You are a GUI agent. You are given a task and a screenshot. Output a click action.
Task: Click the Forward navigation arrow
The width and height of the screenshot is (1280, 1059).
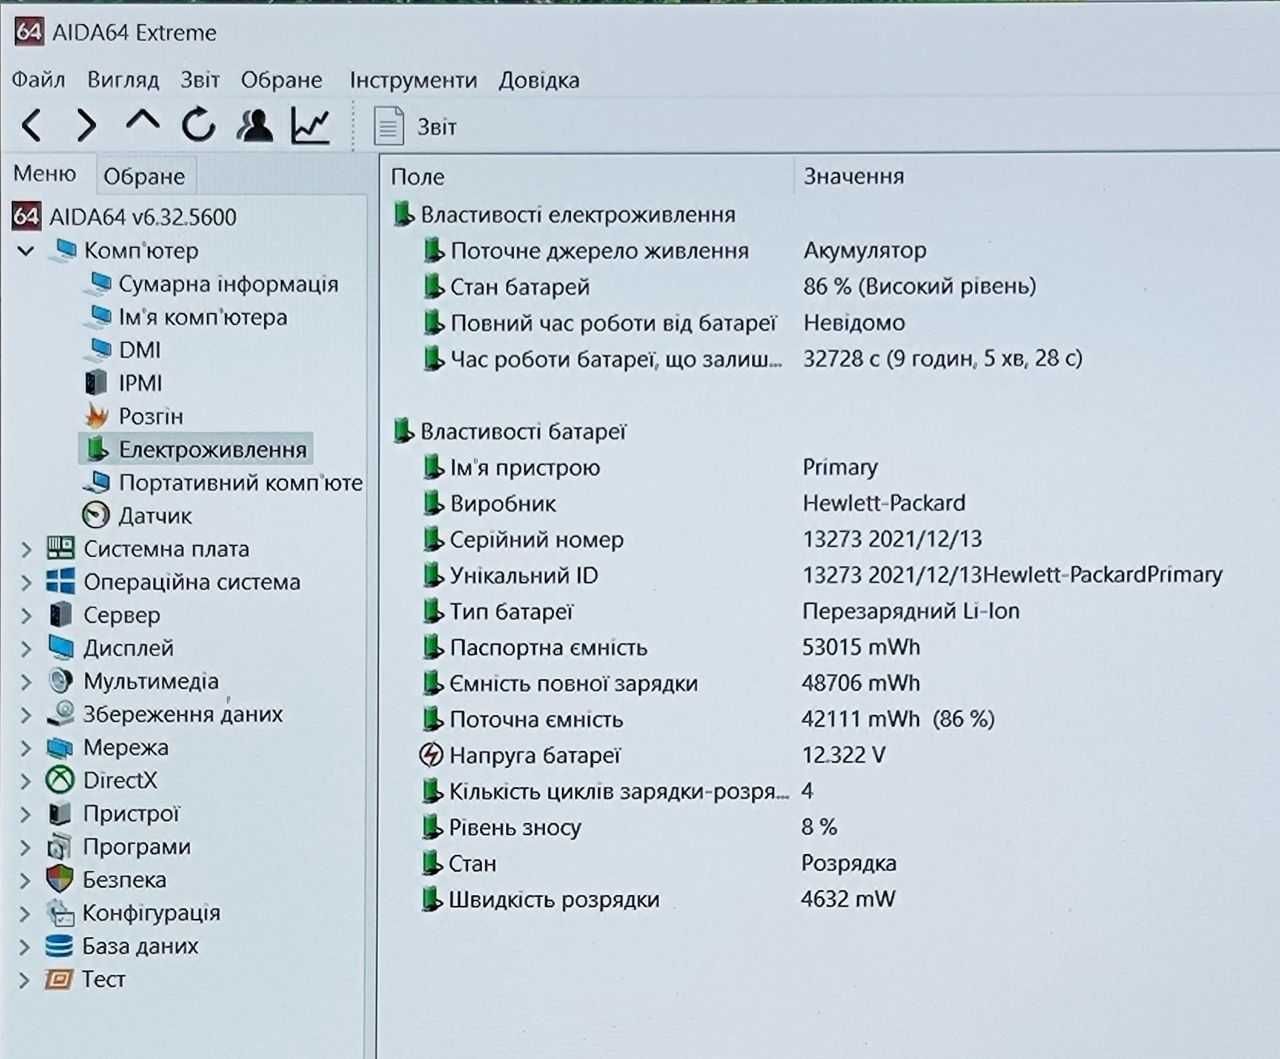pos(87,126)
